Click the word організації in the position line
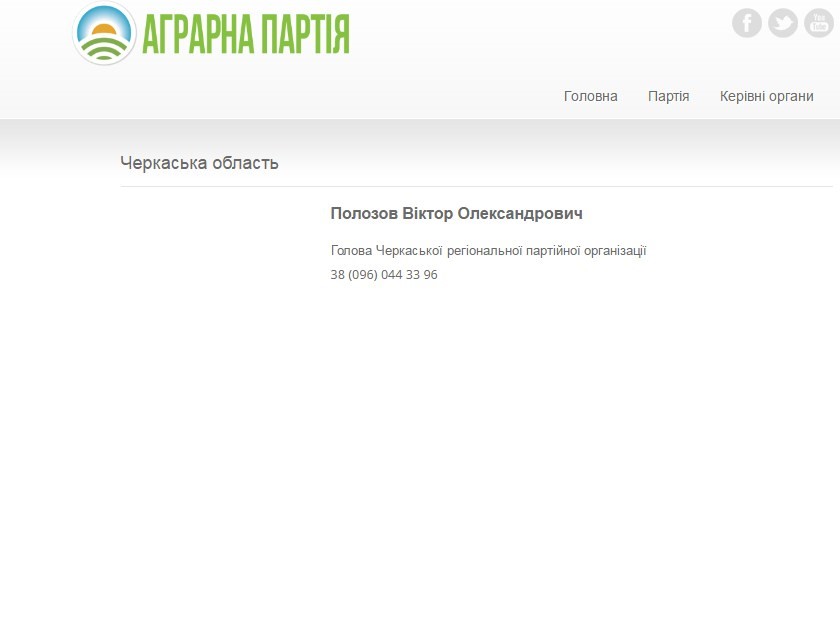Screen dimensions: 840x631 (611, 250)
